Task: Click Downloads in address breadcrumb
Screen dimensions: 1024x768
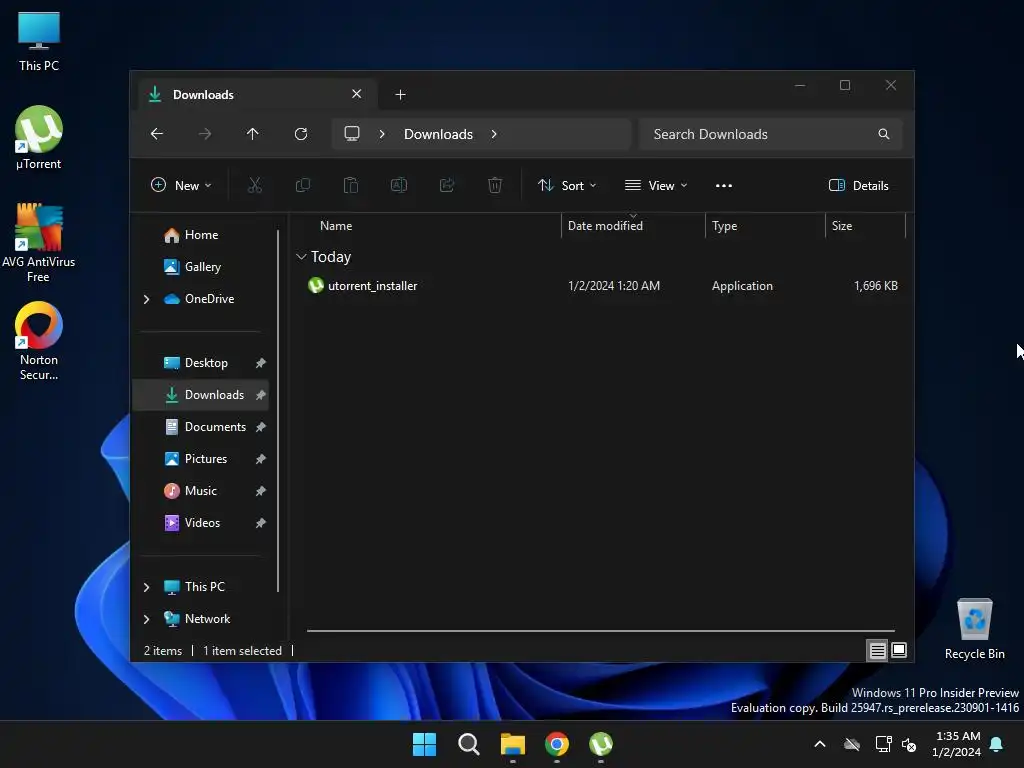Action: point(438,134)
